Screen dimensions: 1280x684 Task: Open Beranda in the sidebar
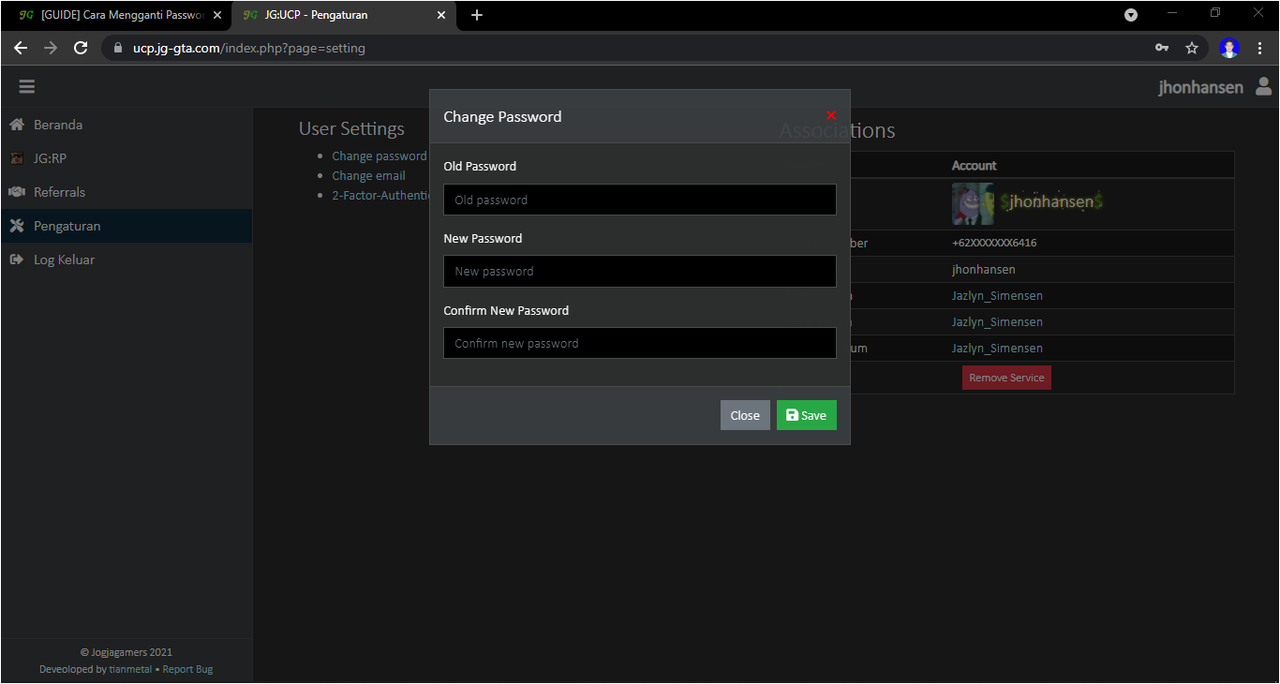(126, 125)
